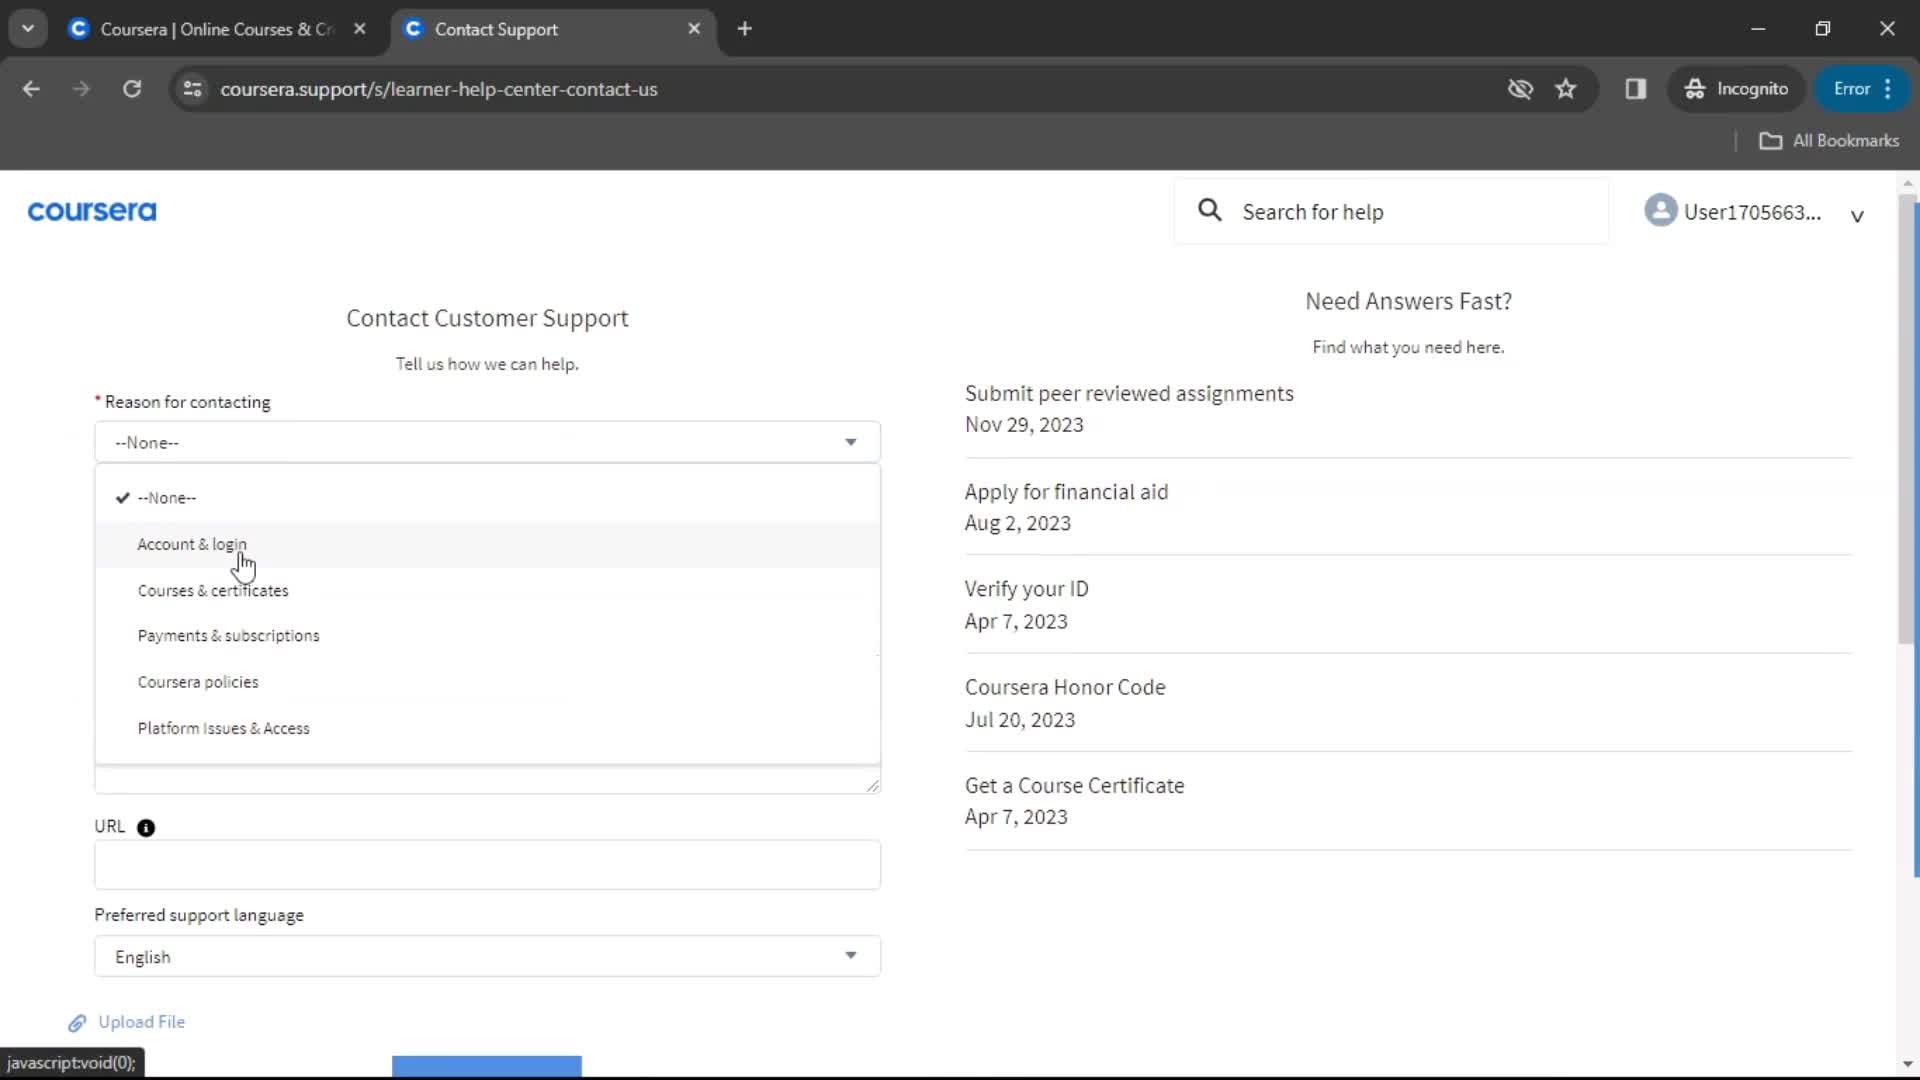Image resolution: width=1920 pixels, height=1080 pixels.
Task: Reload the page
Action: pyautogui.click(x=132, y=89)
